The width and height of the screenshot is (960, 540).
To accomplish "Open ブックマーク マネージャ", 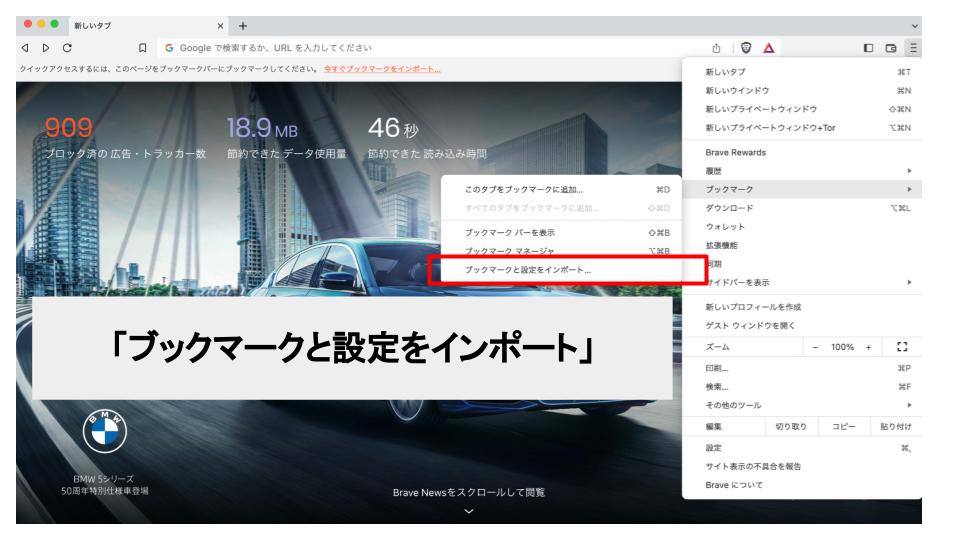I will (561, 250).
